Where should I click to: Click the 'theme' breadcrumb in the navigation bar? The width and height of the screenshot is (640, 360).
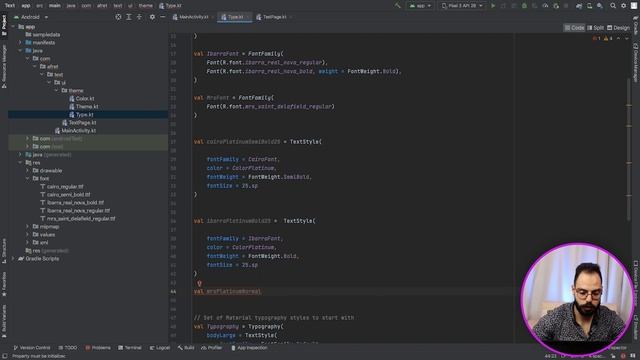click(145, 6)
